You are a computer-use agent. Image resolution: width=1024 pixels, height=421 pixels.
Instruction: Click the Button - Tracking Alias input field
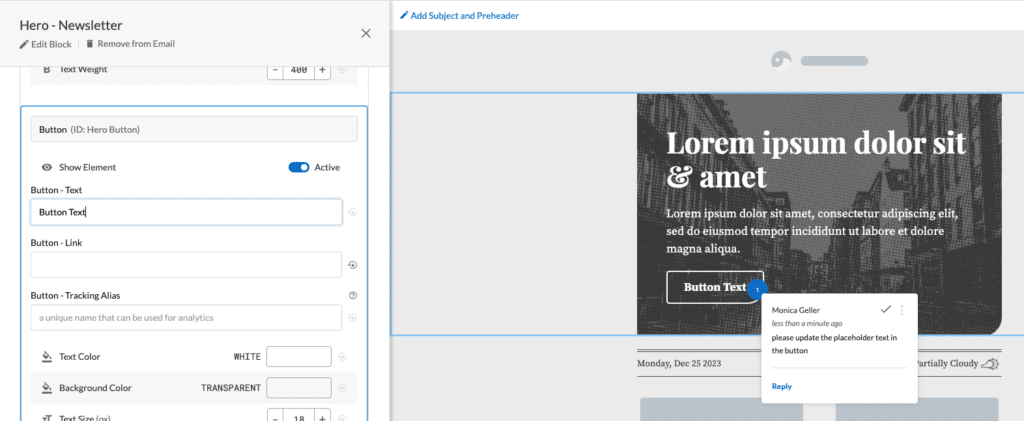click(x=186, y=318)
